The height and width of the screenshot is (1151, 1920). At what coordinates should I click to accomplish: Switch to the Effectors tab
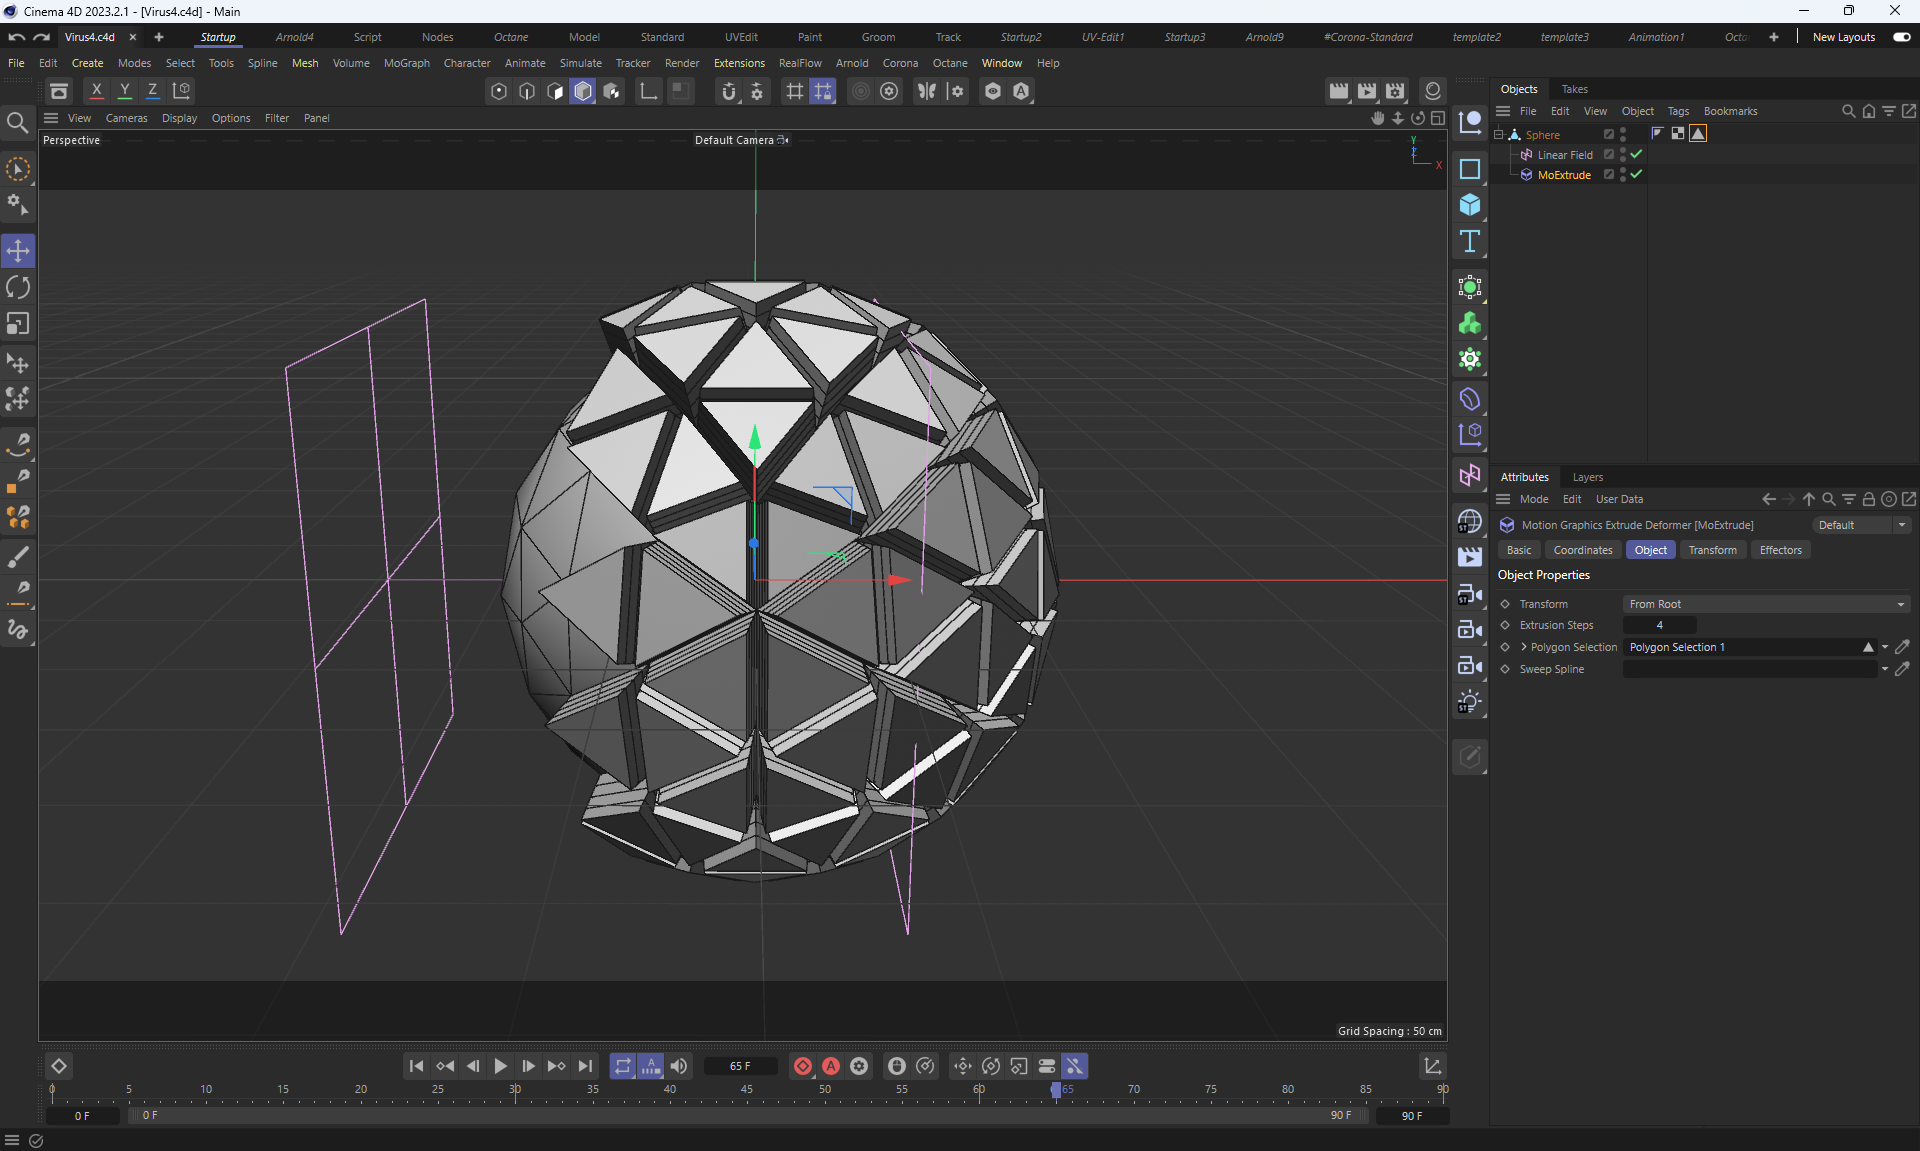click(x=1780, y=550)
